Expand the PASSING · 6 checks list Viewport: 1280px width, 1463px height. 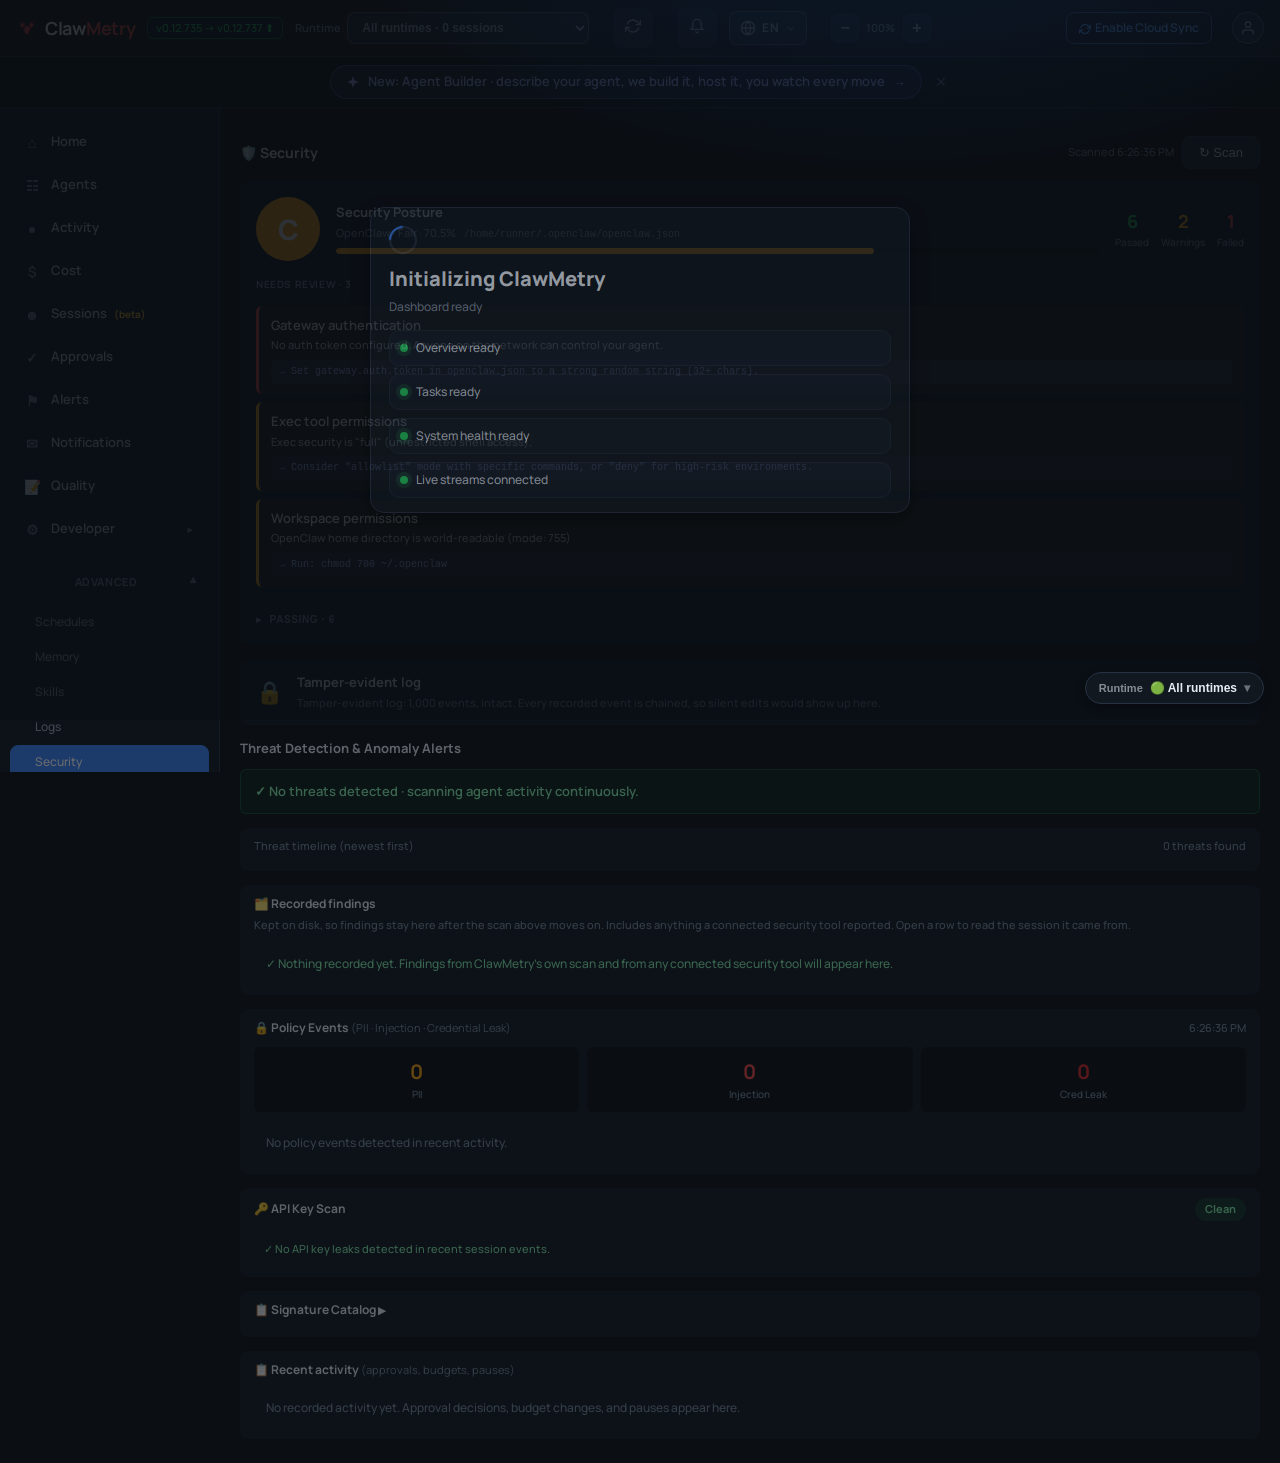pyautogui.click(x=295, y=620)
